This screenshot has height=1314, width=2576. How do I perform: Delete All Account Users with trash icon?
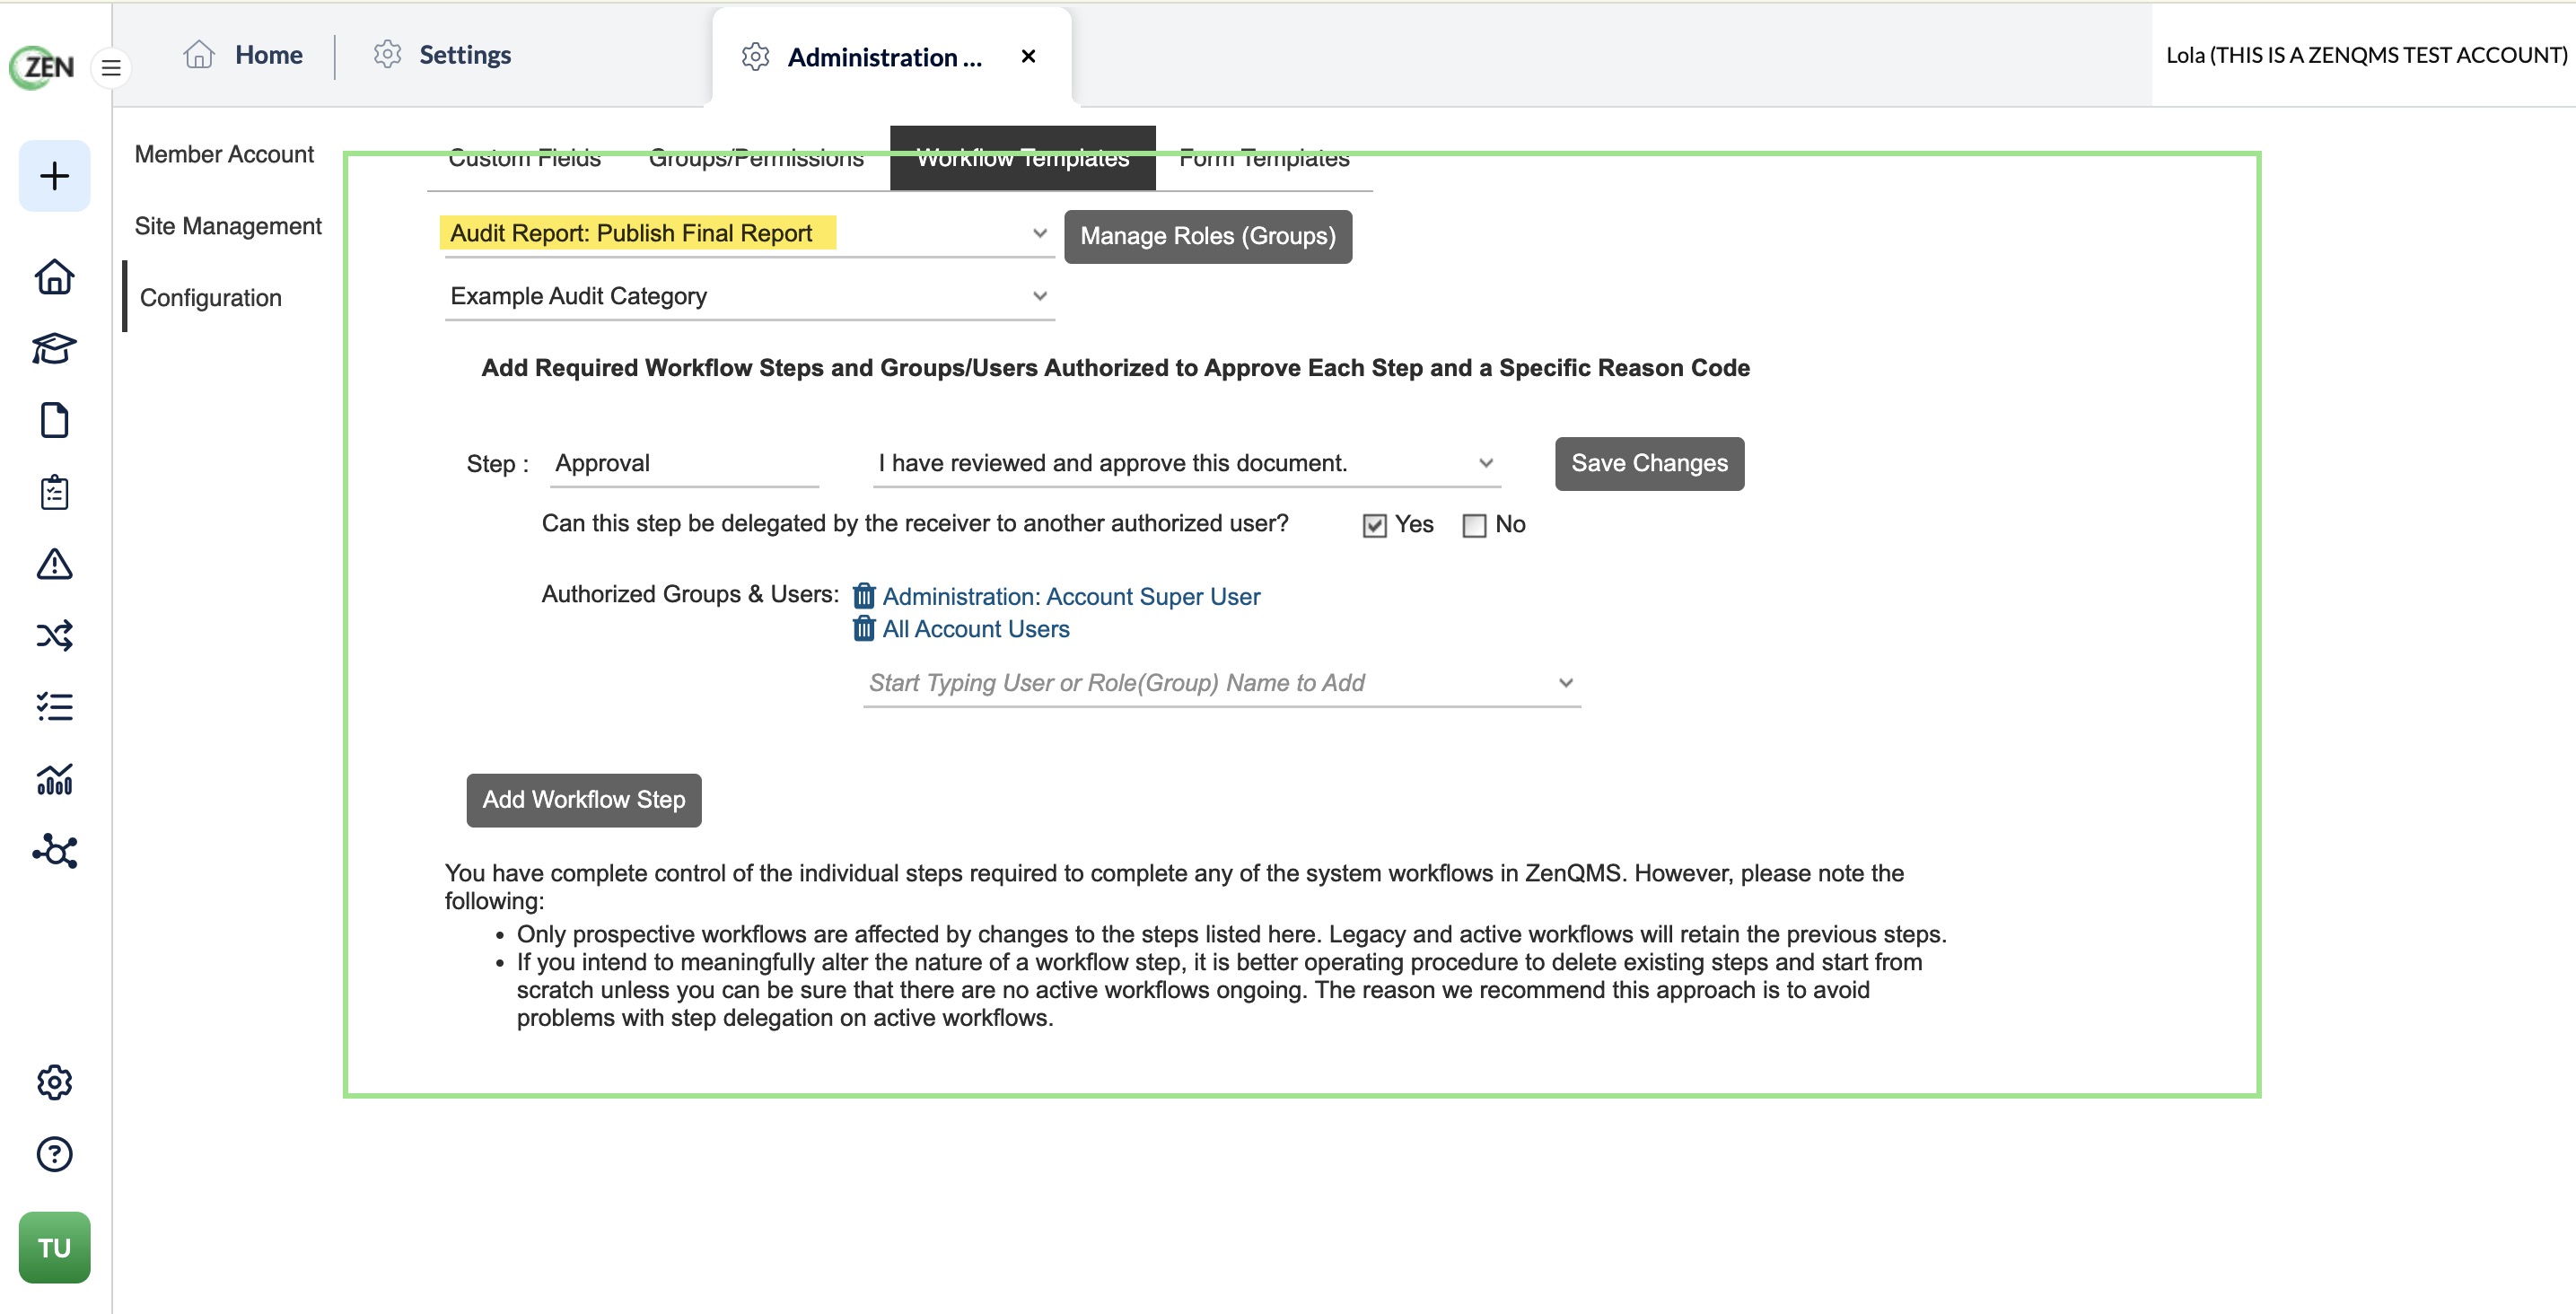[x=864, y=628]
